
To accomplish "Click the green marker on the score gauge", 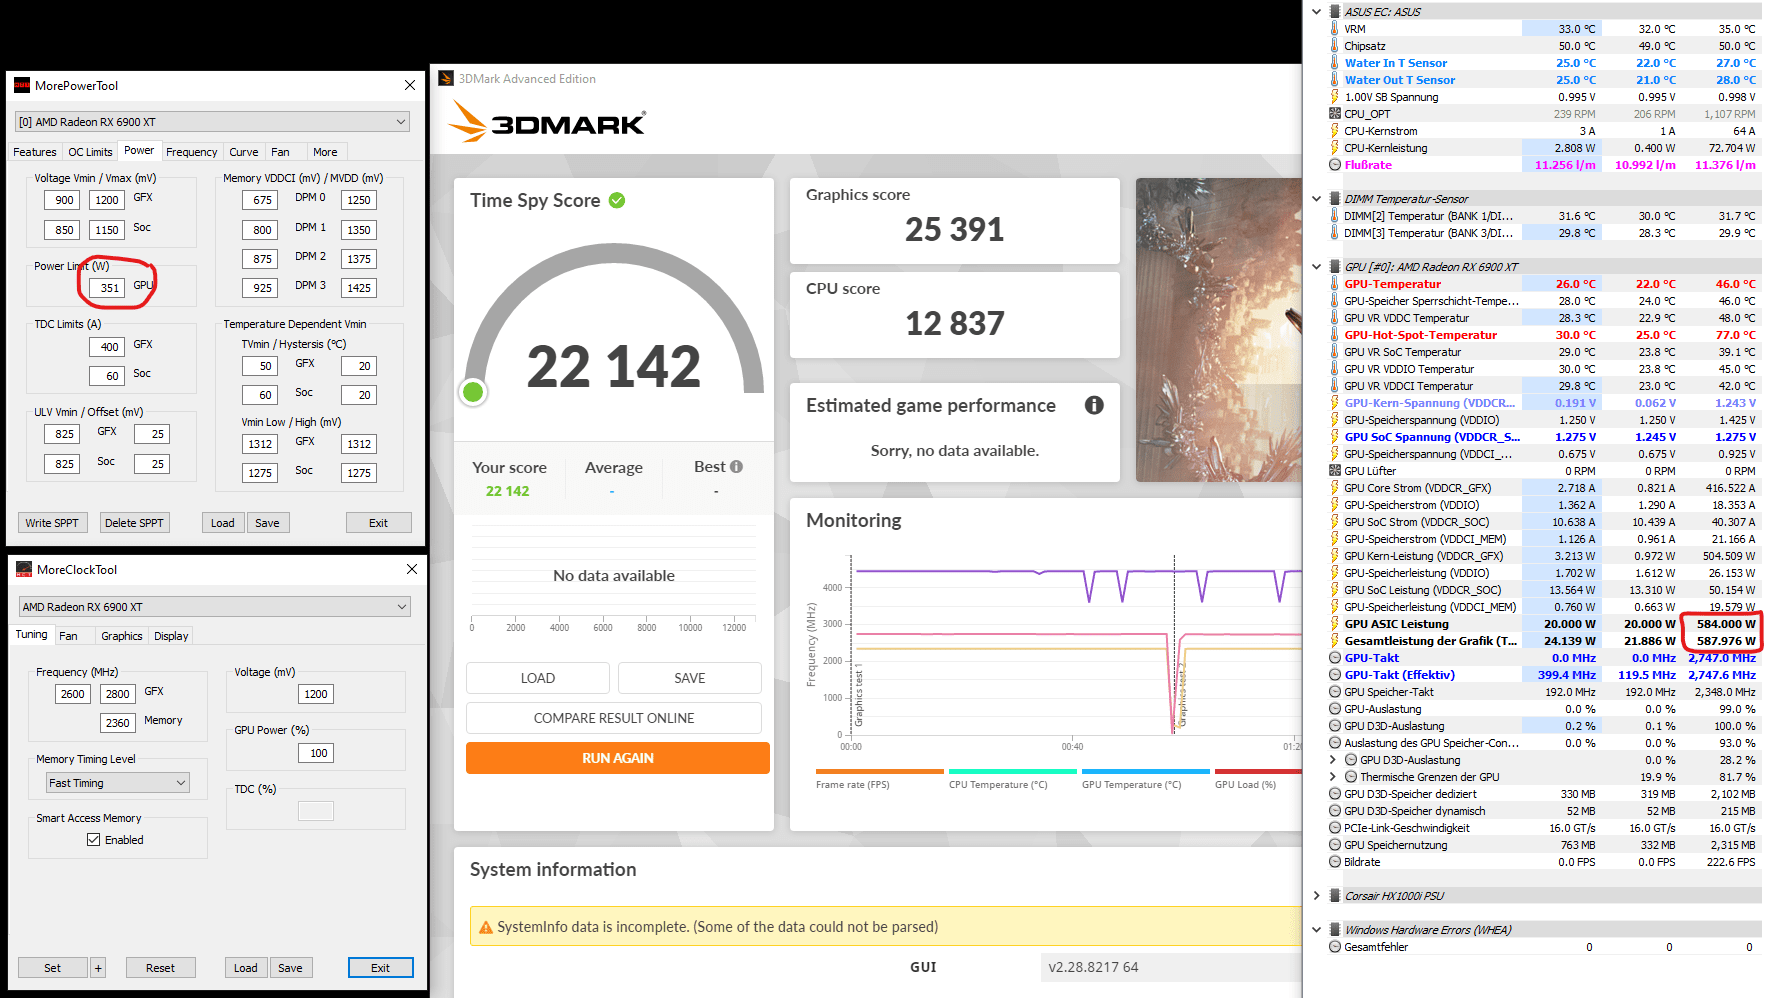I will click(474, 392).
